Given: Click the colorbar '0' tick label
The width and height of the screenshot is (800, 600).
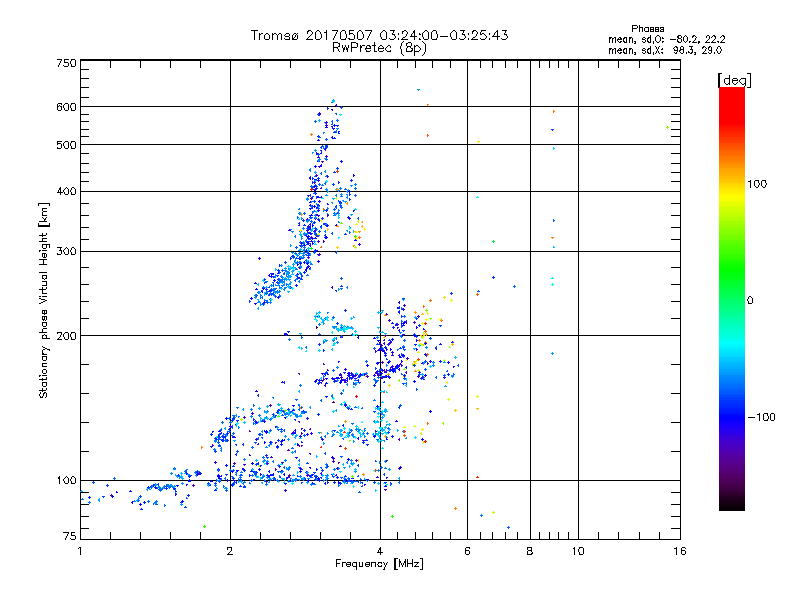Looking at the screenshot, I should coord(750,301).
